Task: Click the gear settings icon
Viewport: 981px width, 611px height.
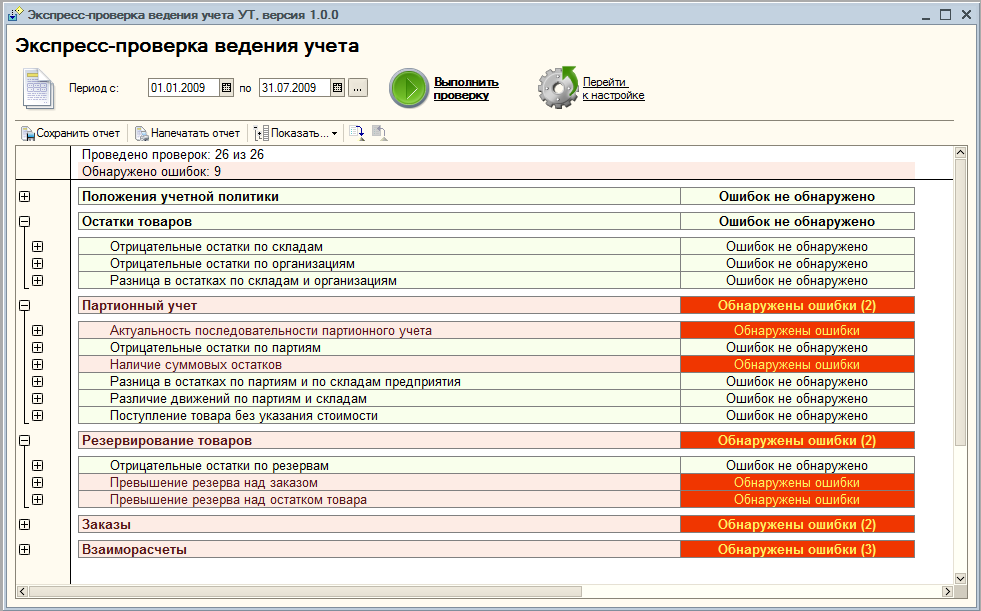Action: (558, 88)
